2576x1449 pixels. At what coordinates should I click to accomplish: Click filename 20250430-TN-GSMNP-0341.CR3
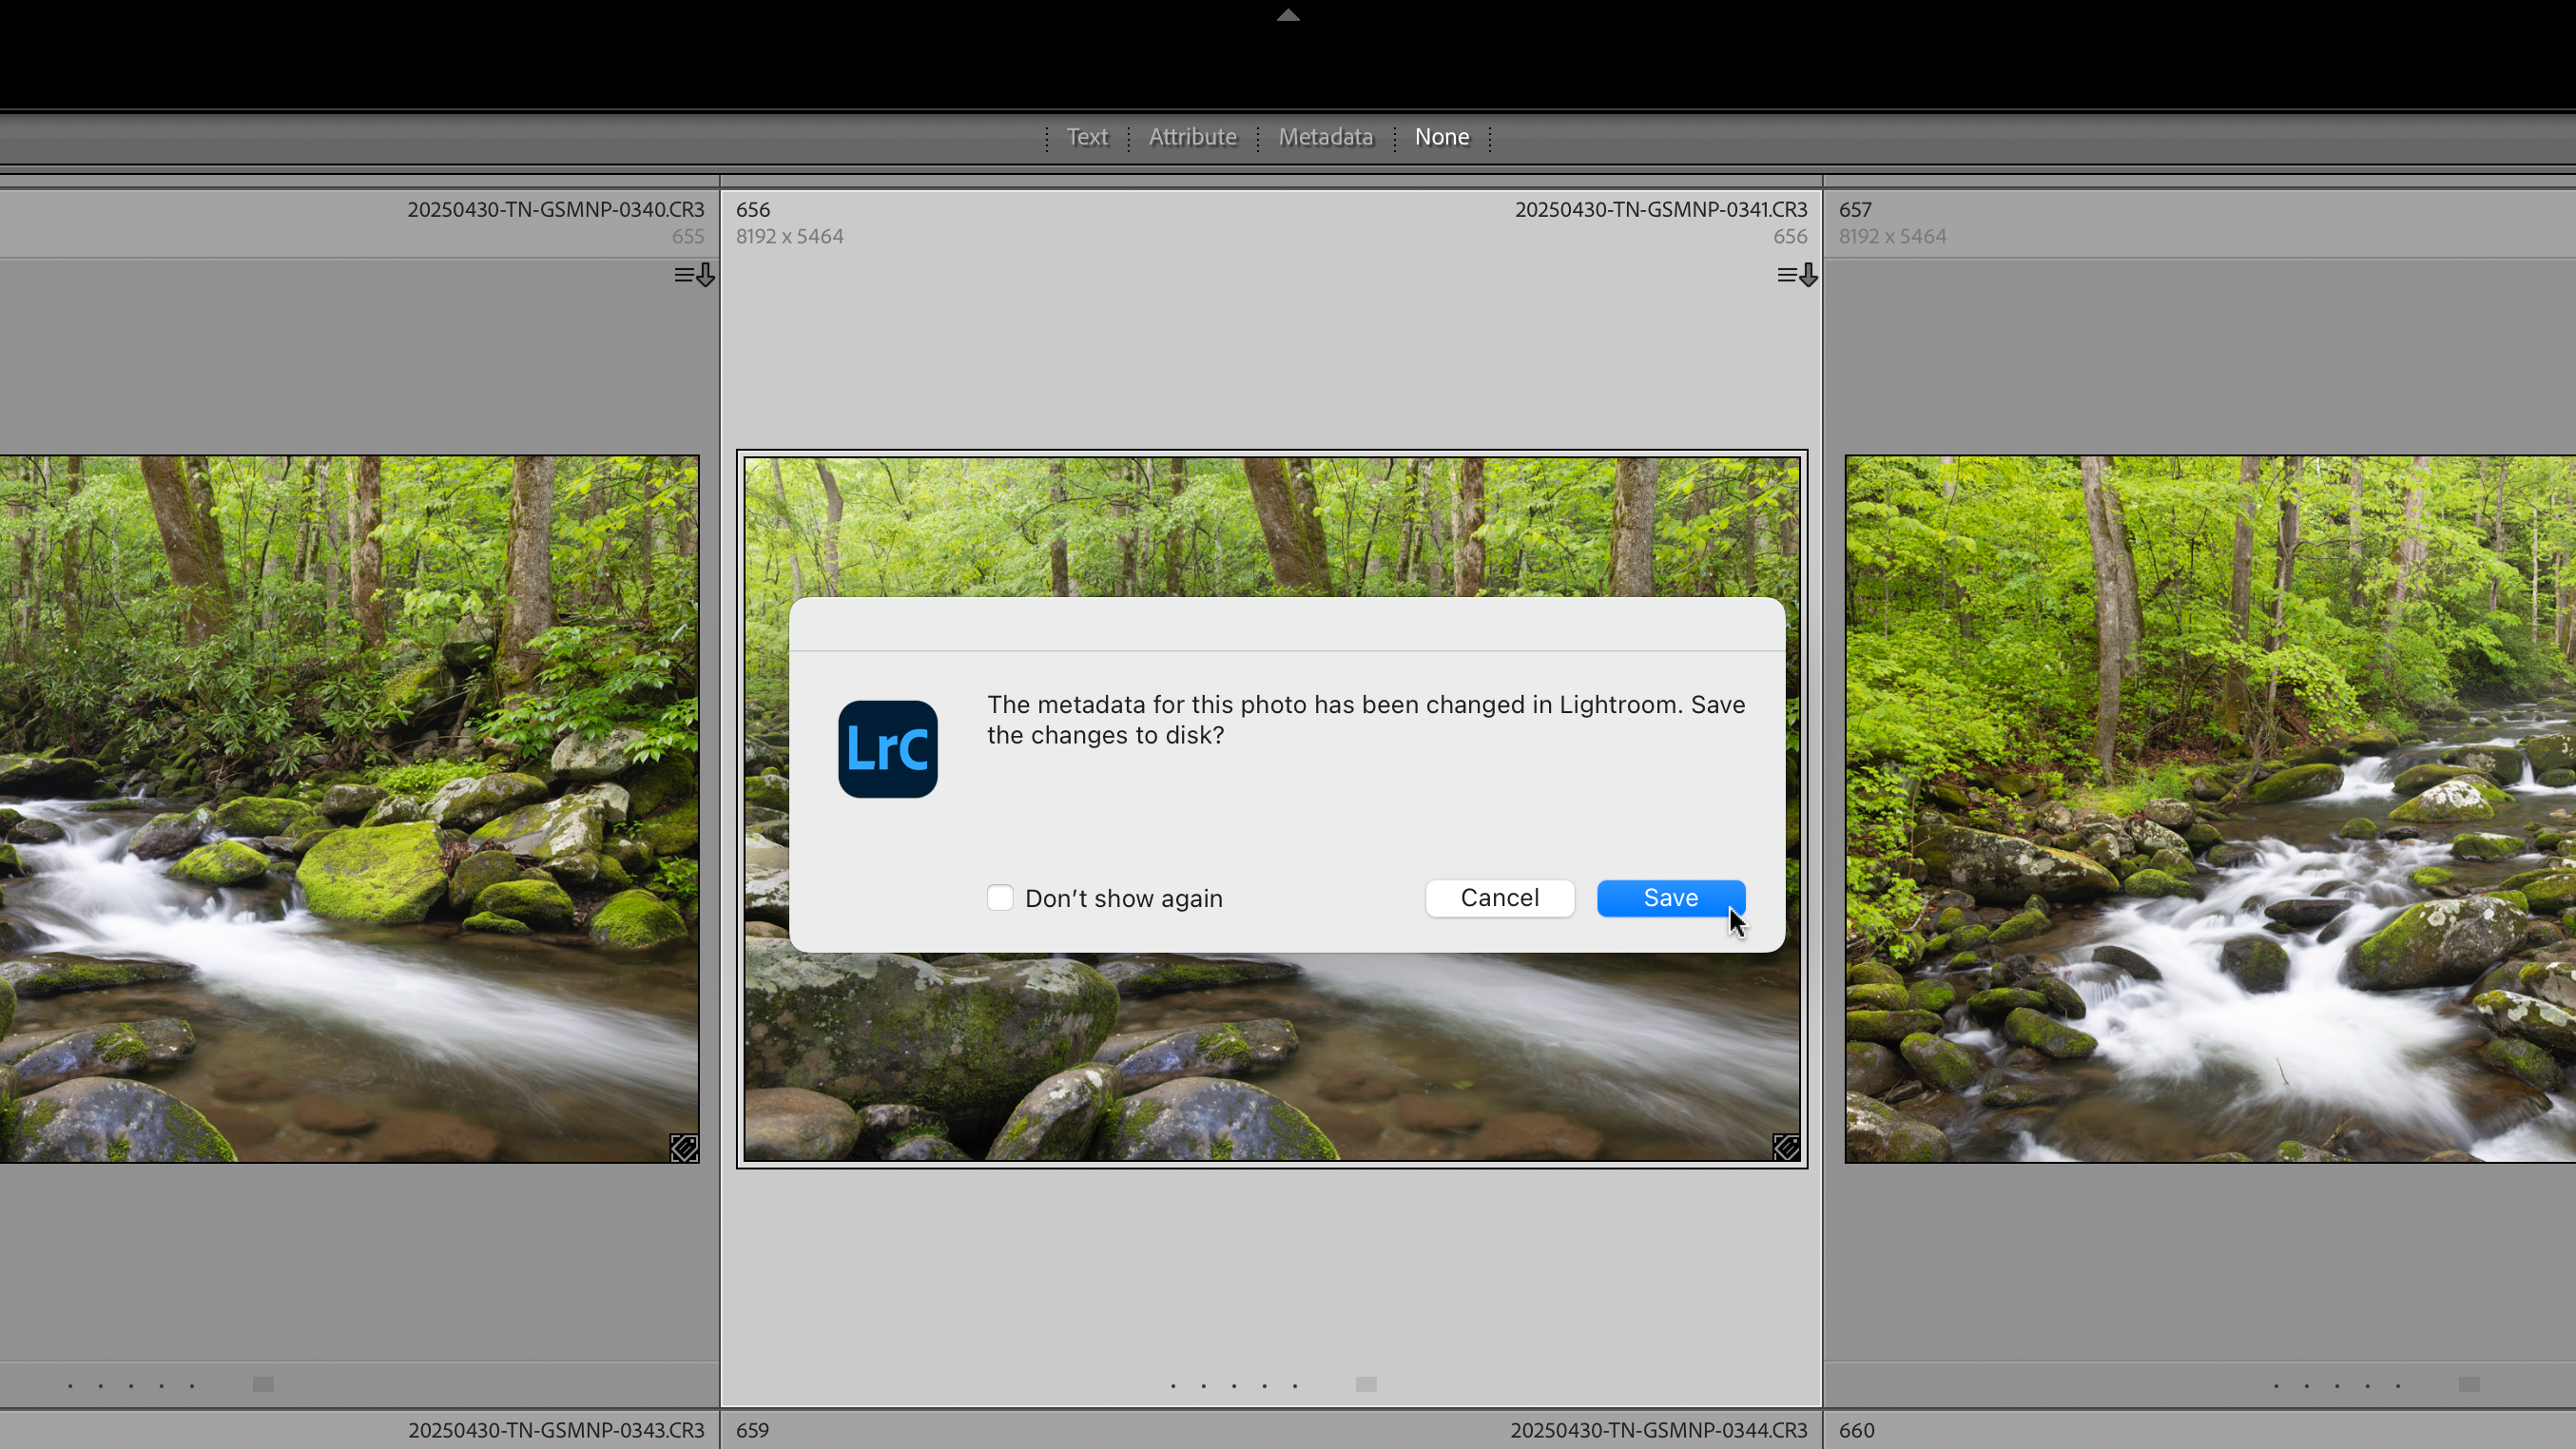click(1661, 209)
